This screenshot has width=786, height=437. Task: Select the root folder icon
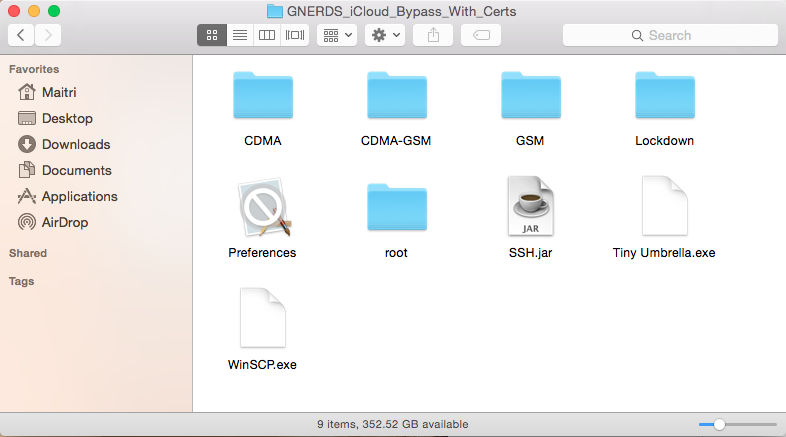pos(397,207)
